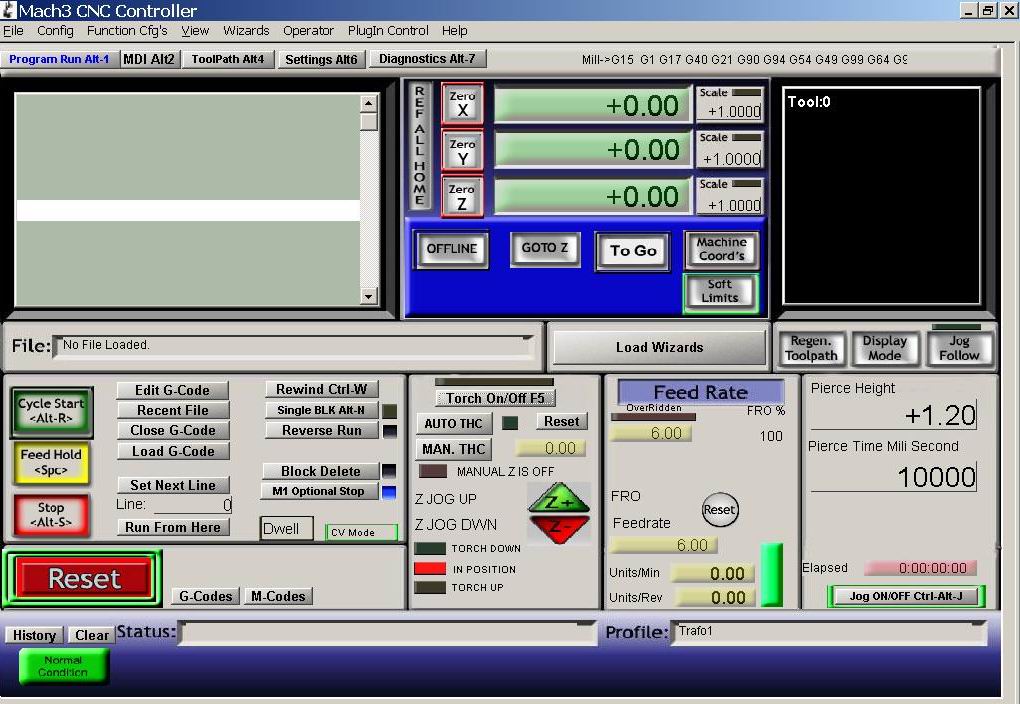Toggle Torch On/Off F5

pos(495,398)
